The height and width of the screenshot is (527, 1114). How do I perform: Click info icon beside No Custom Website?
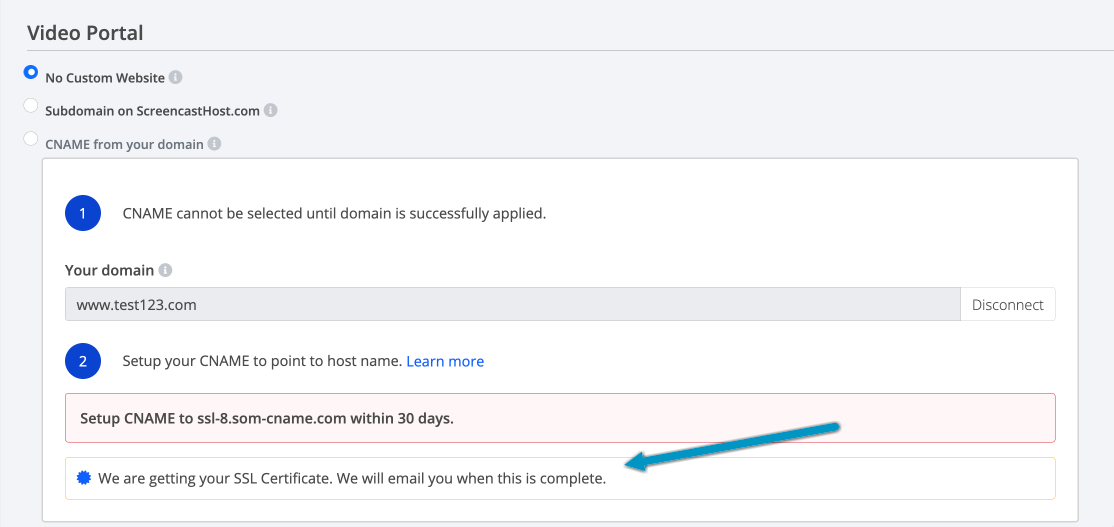pos(175,77)
